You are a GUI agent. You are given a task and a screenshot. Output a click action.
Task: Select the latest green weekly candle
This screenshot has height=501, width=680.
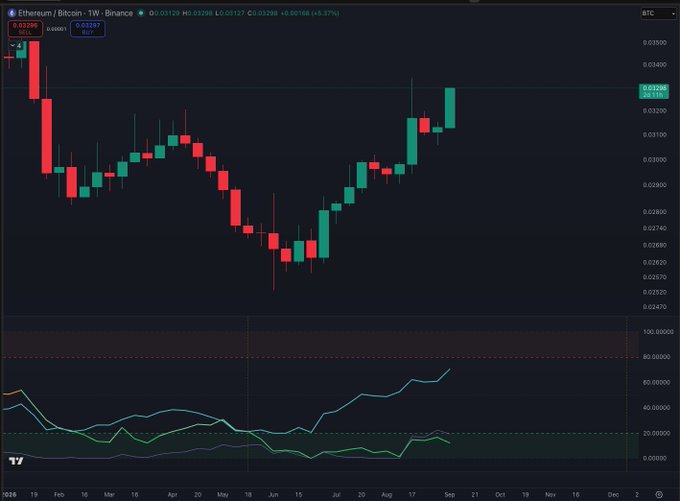[x=450, y=108]
